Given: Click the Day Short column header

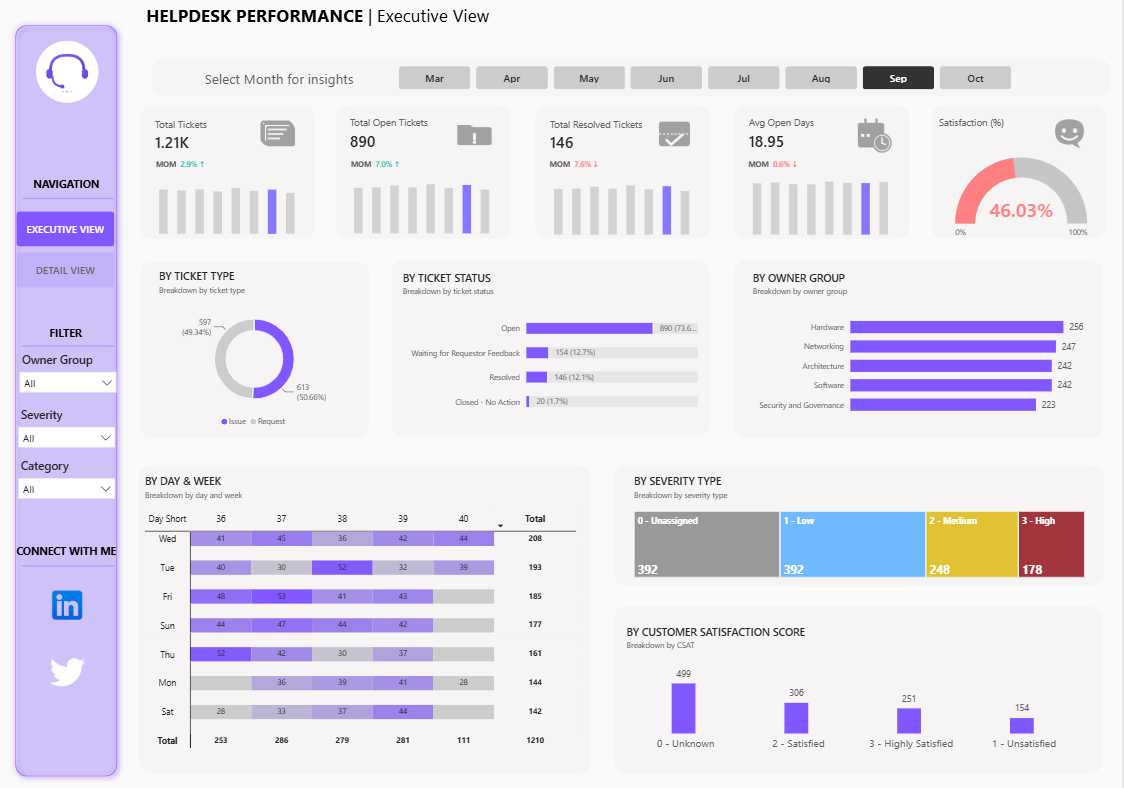Looking at the screenshot, I should pos(167,518).
